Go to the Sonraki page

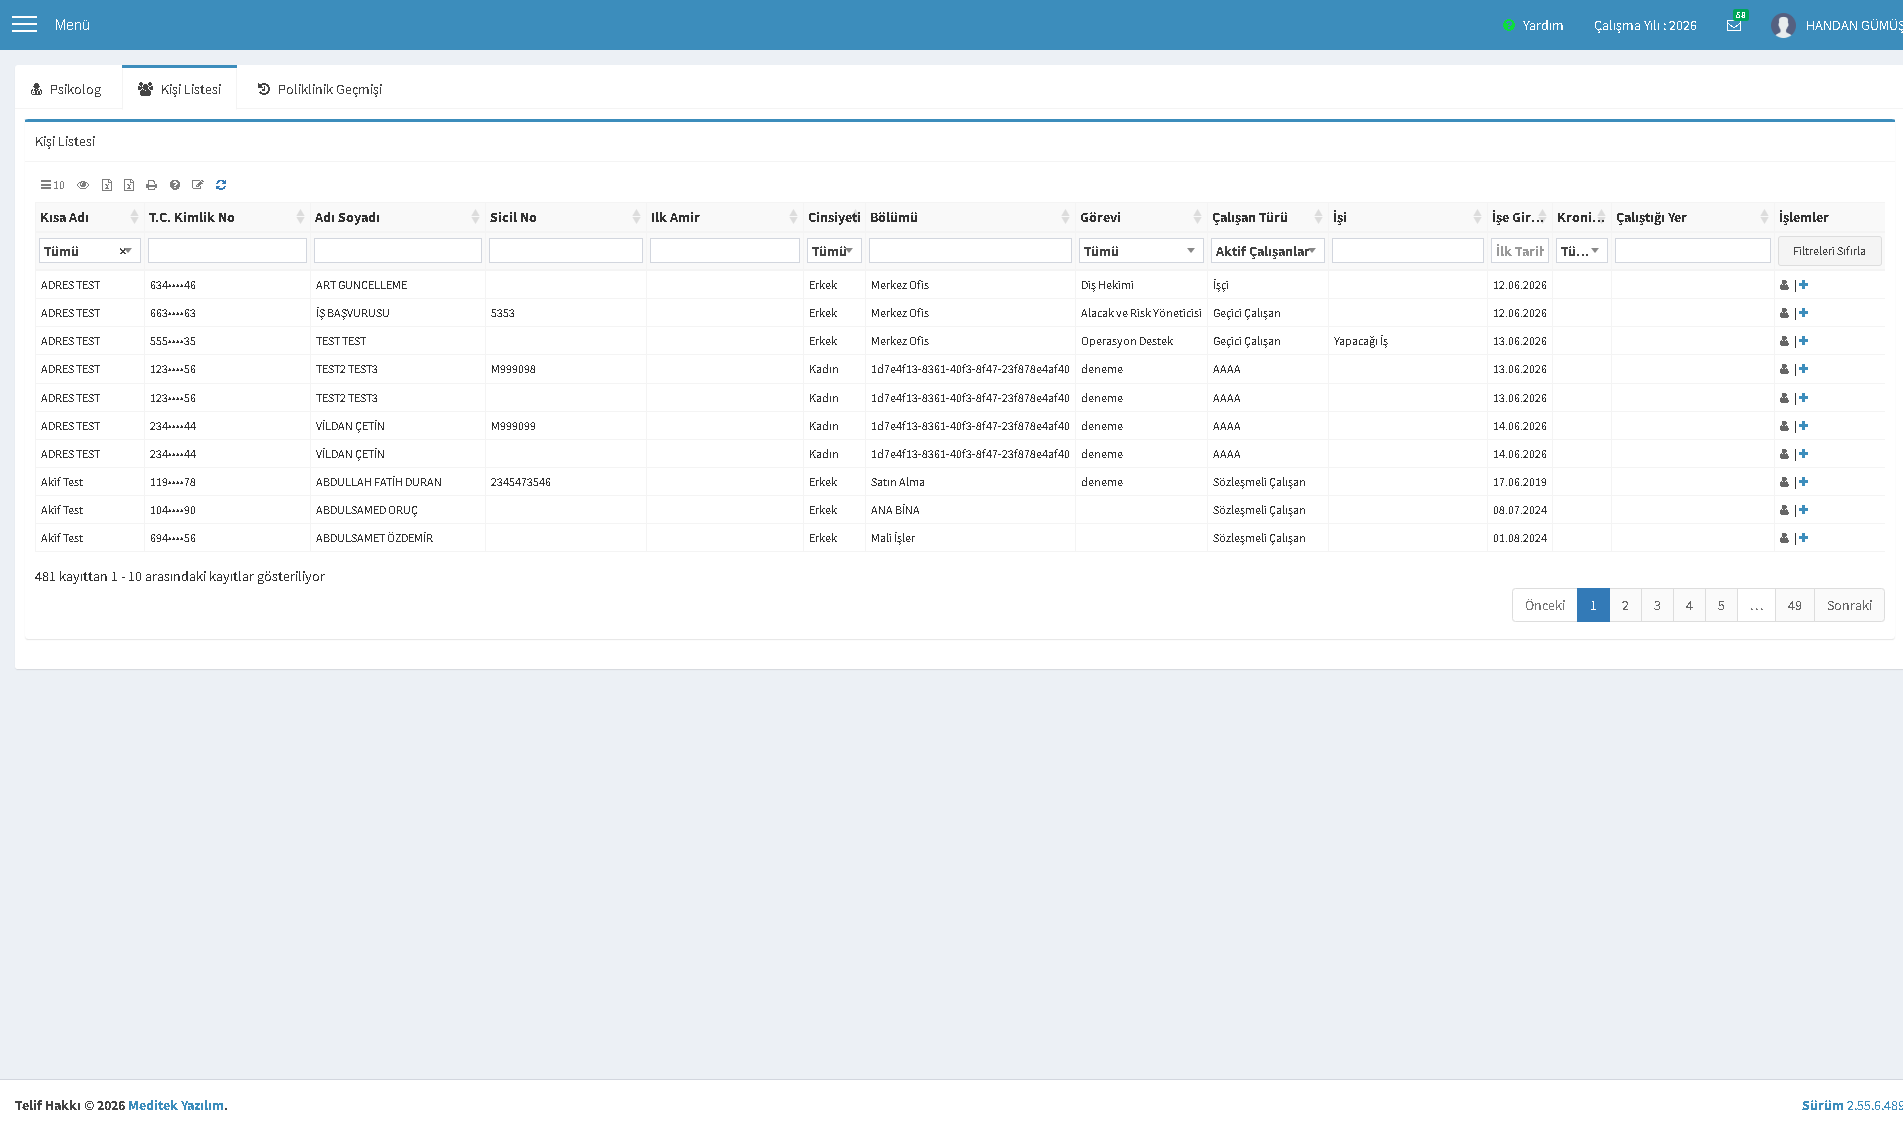click(1849, 605)
